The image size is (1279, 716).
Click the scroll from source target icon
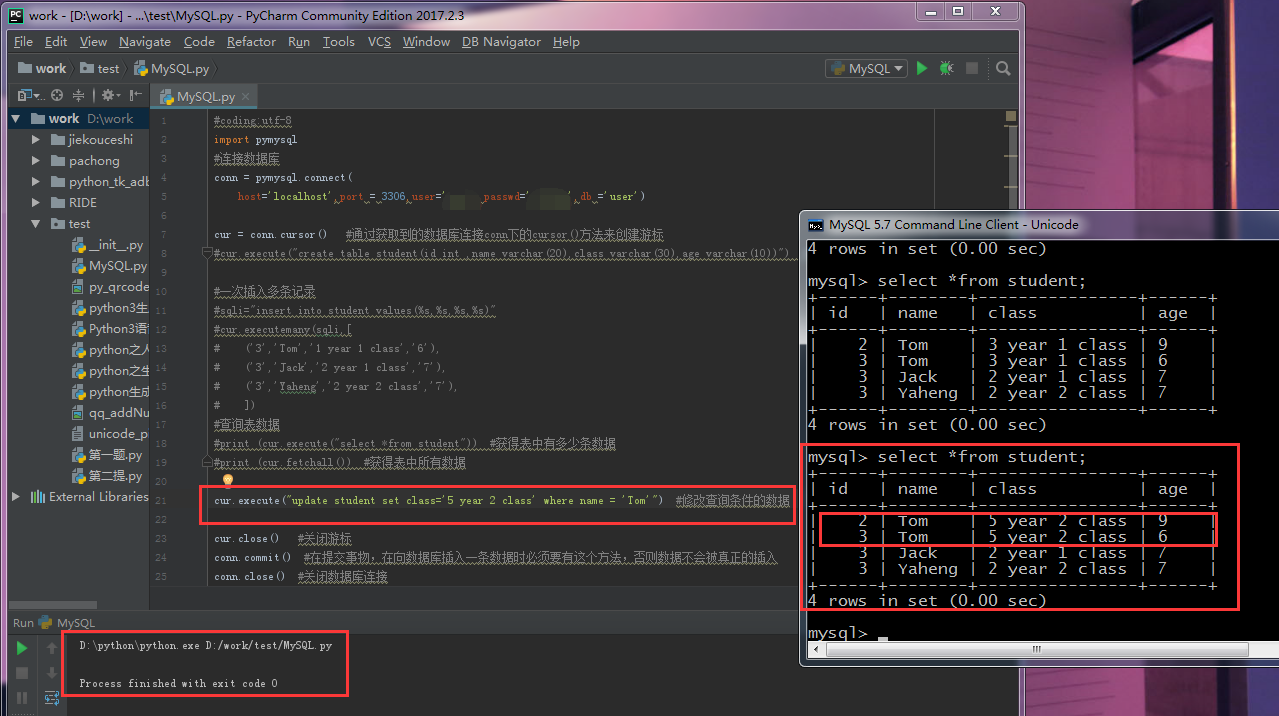57,95
